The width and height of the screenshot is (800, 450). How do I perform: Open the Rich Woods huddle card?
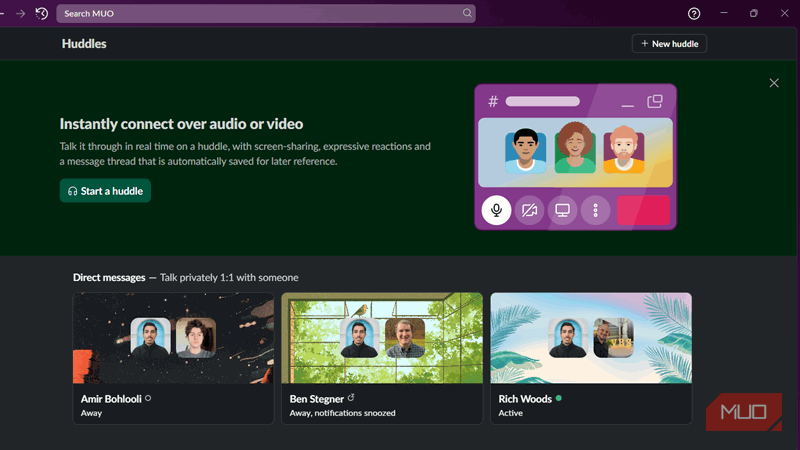click(x=590, y=357)
